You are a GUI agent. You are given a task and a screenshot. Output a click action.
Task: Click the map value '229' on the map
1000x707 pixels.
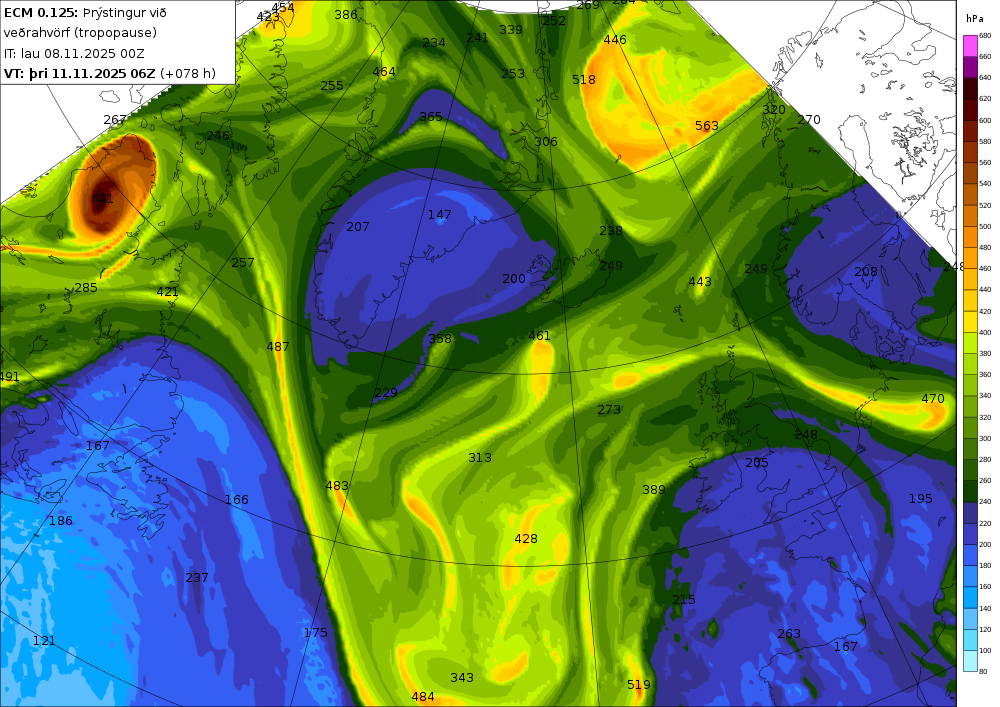386,393
